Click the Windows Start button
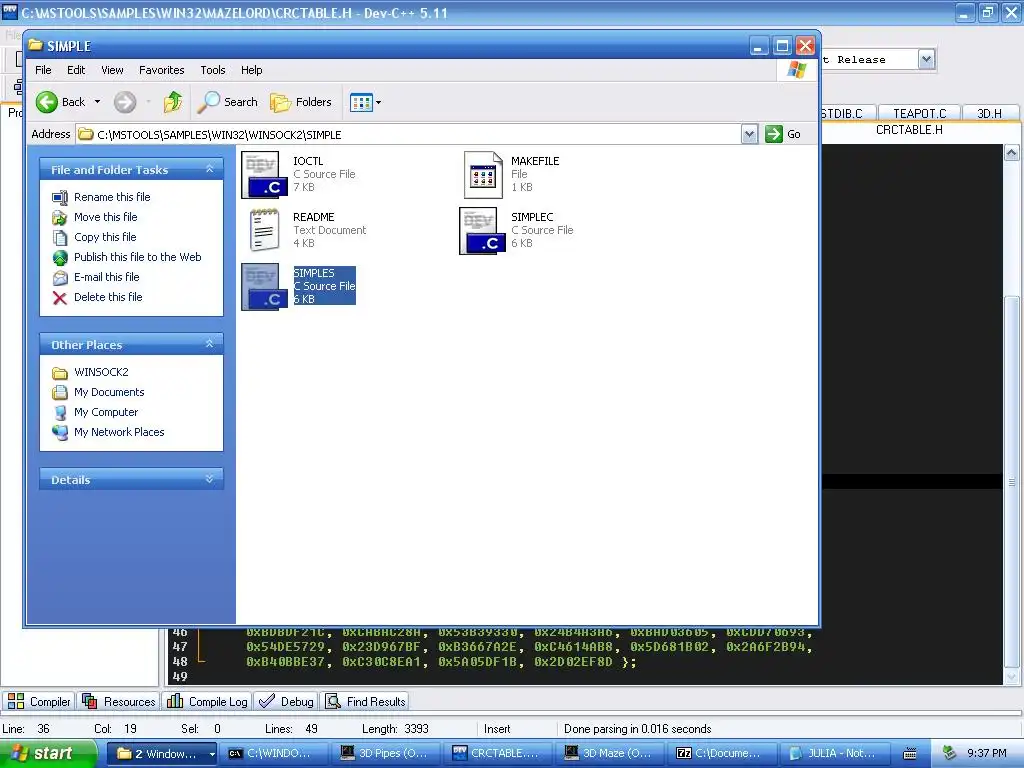Image resolution: width=1024 pixels, height=768 pixels. [x=48, y=754]
